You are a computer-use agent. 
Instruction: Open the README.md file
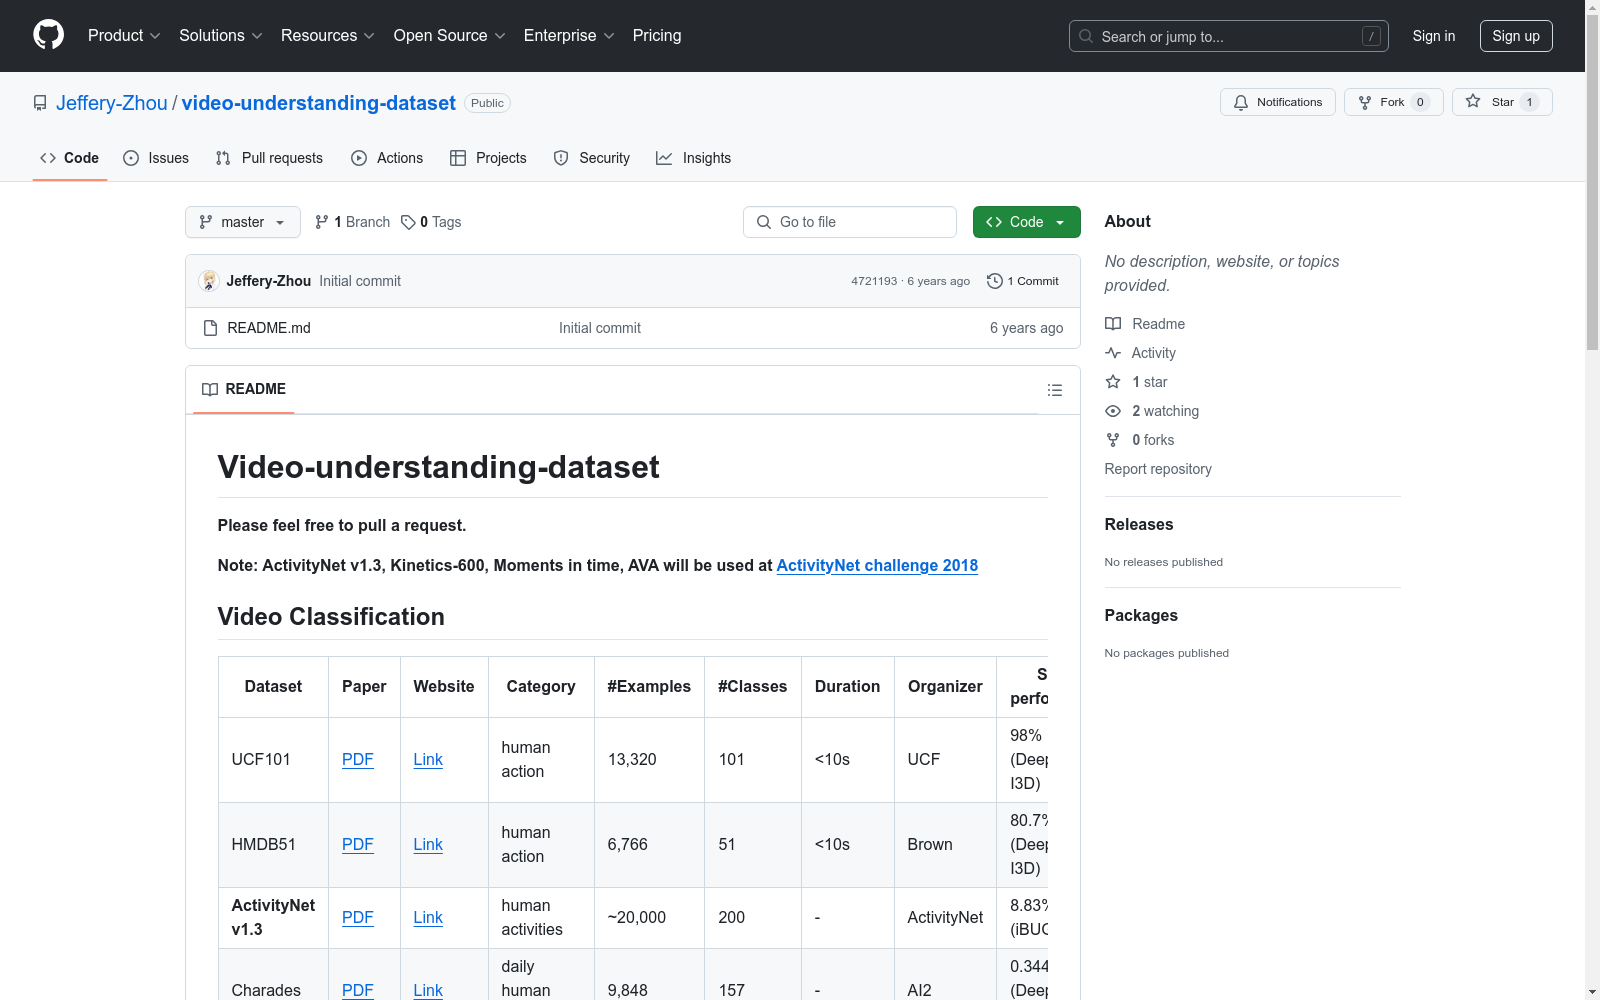pos(269,328)
